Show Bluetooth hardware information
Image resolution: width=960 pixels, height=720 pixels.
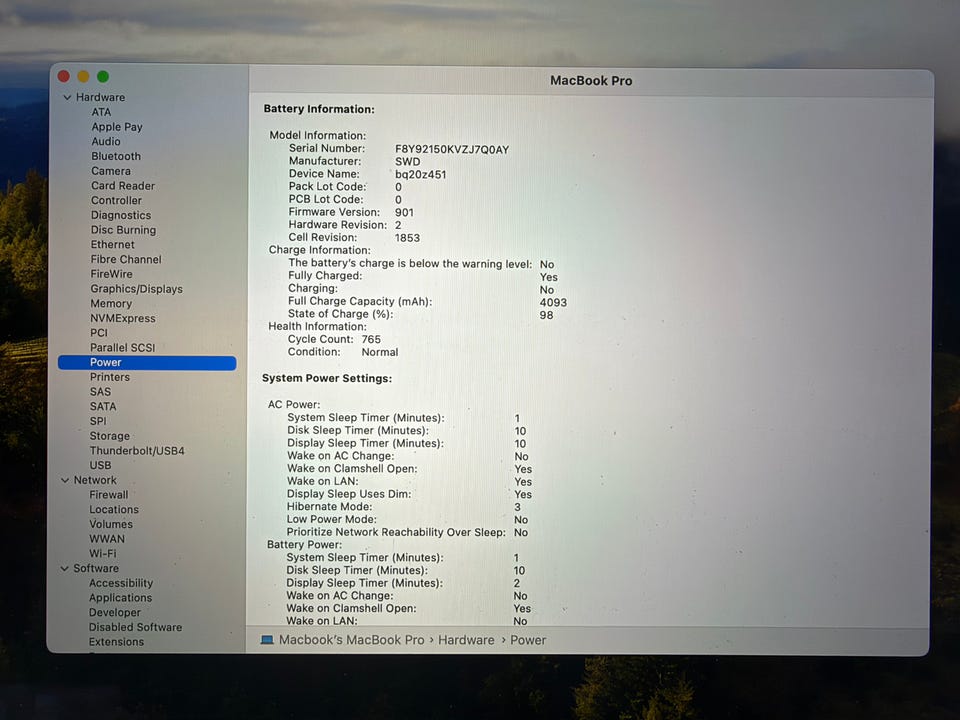coord(116,156)
